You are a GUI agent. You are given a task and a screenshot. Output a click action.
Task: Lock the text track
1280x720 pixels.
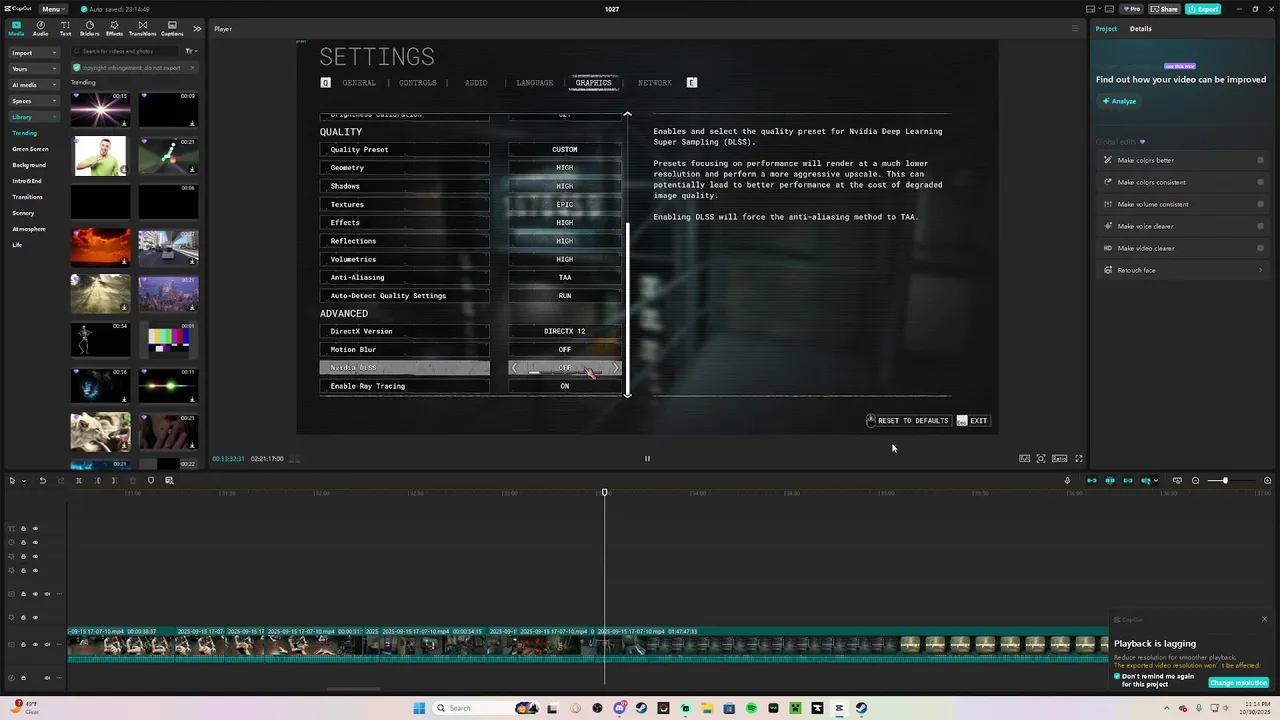click(23, 528)
